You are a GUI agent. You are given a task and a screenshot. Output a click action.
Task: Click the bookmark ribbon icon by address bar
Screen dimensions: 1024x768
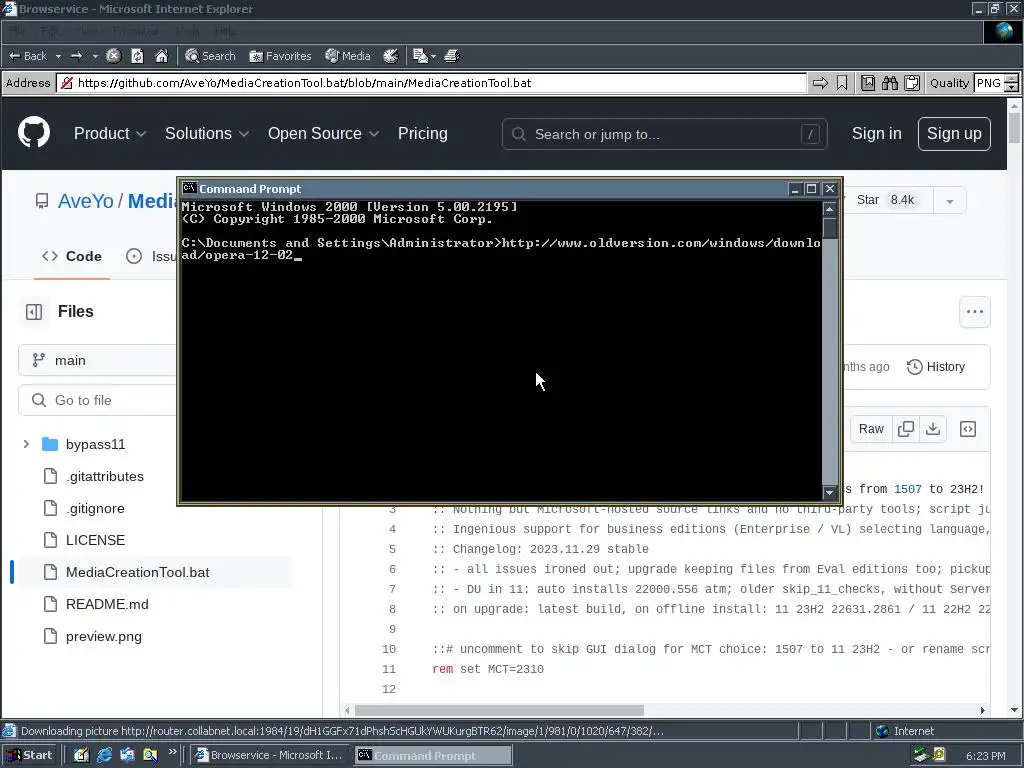pyautogui.click(x=842, y=83)
